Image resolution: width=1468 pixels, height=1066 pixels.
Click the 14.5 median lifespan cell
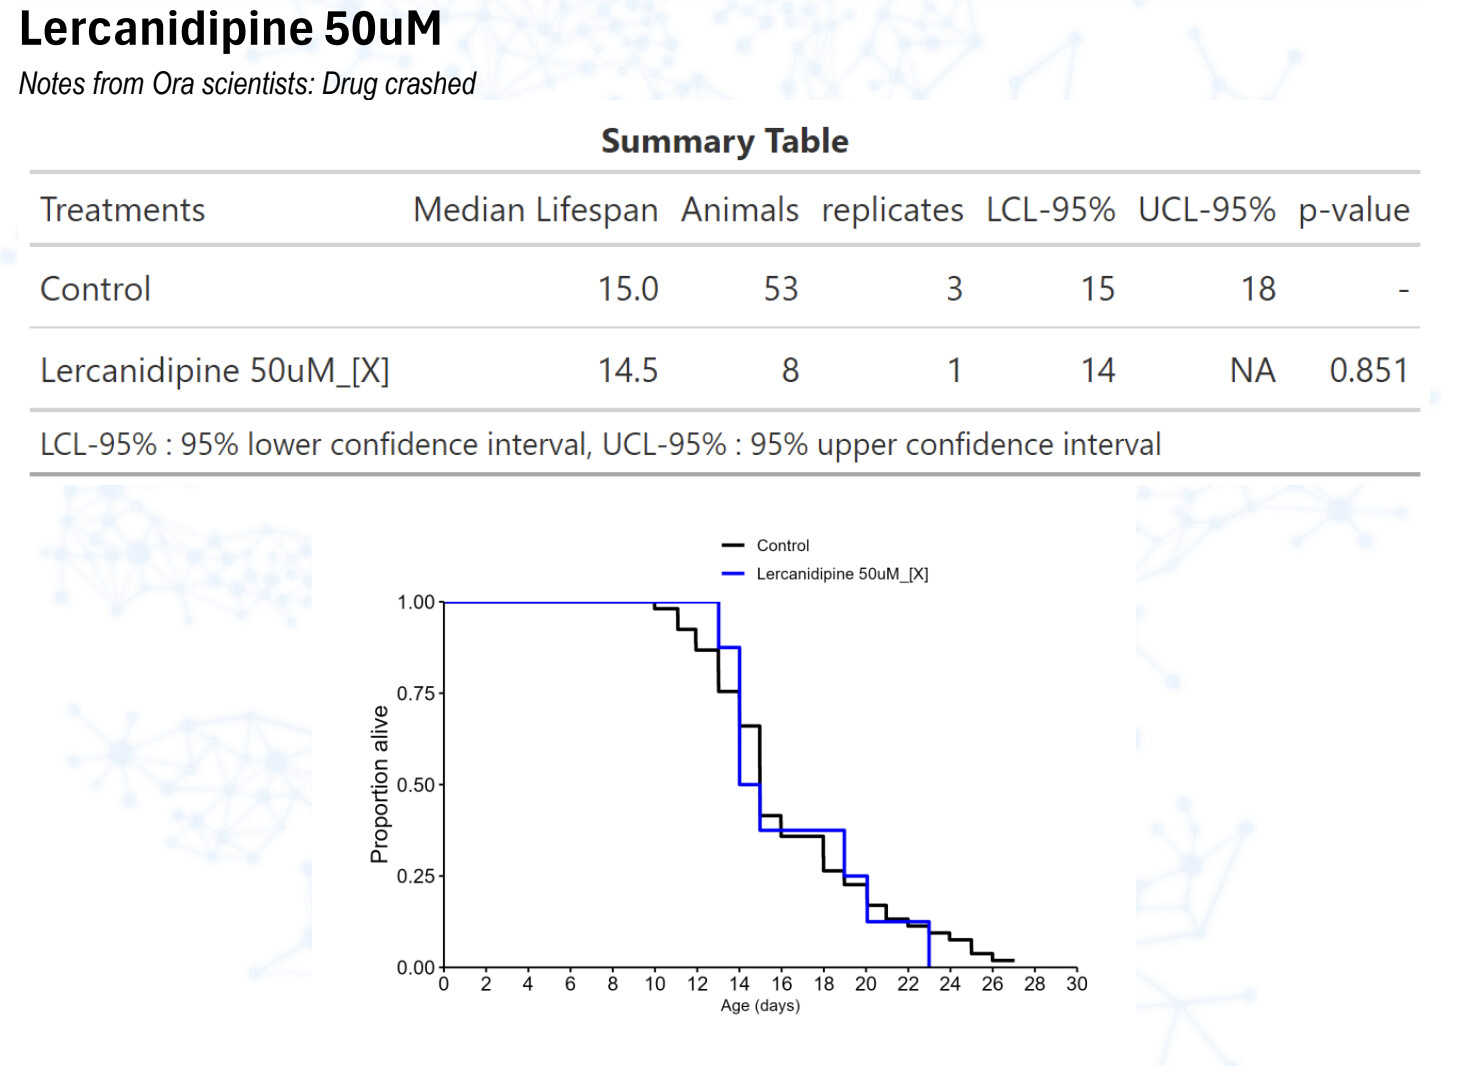coord(627,371)
